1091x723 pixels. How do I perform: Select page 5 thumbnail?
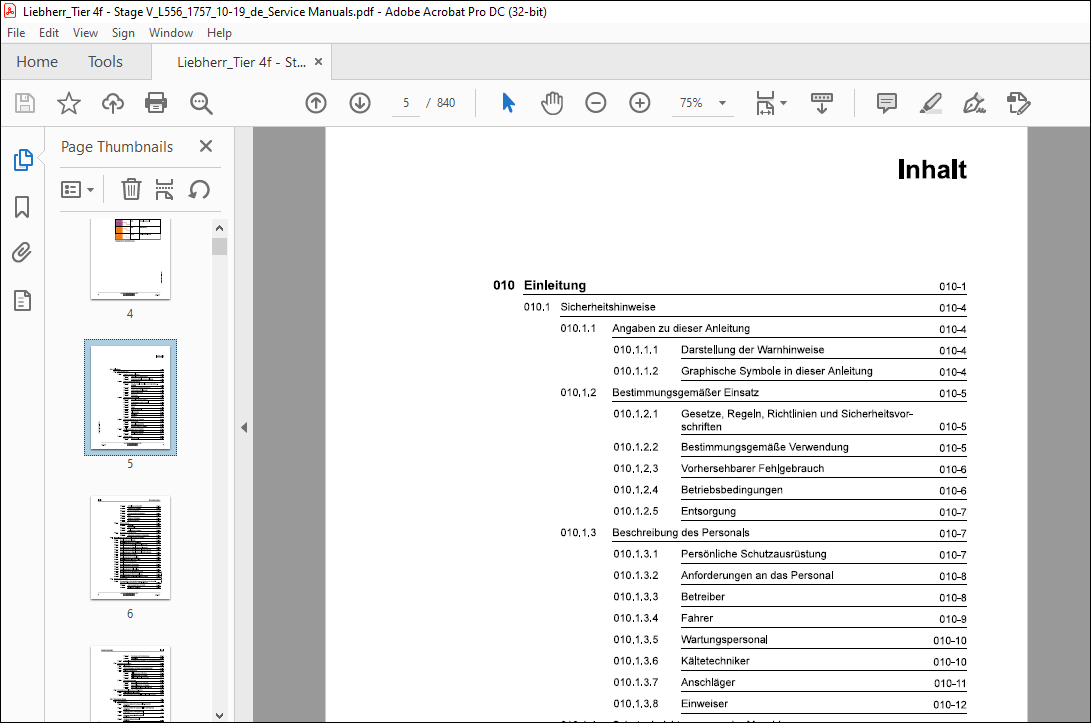click(130, 398)
